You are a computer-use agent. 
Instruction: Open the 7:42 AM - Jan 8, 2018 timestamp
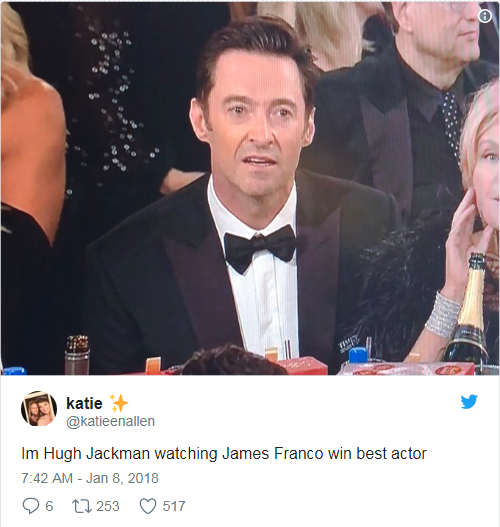[90, 478]
